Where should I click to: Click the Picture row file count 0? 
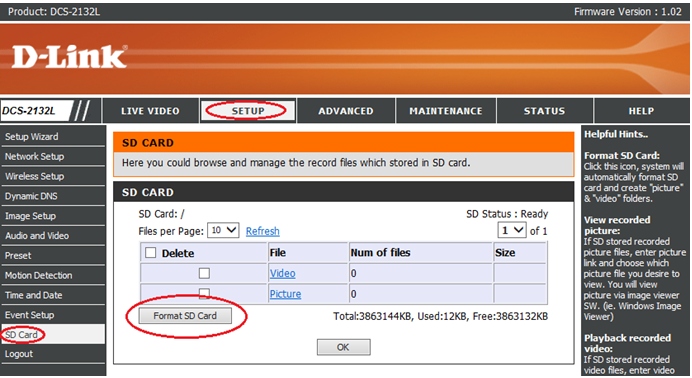point(354,294)
